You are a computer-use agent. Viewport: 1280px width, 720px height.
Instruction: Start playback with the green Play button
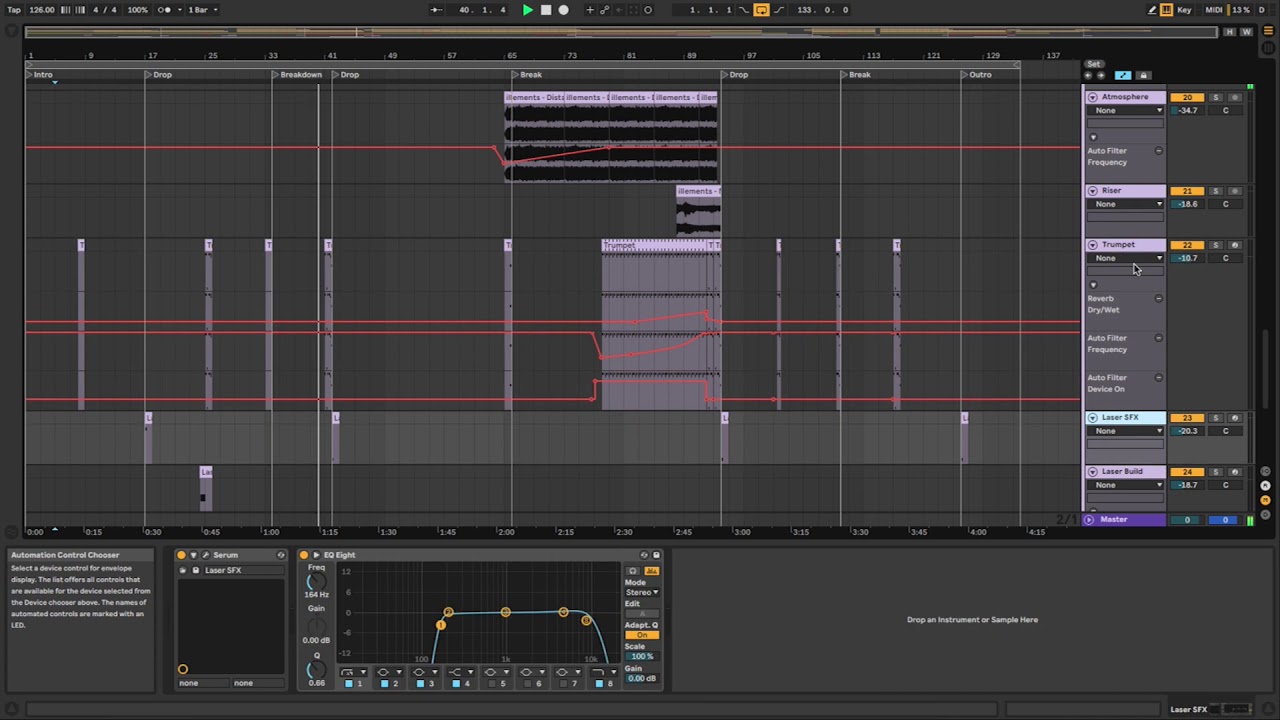(528, 10)
